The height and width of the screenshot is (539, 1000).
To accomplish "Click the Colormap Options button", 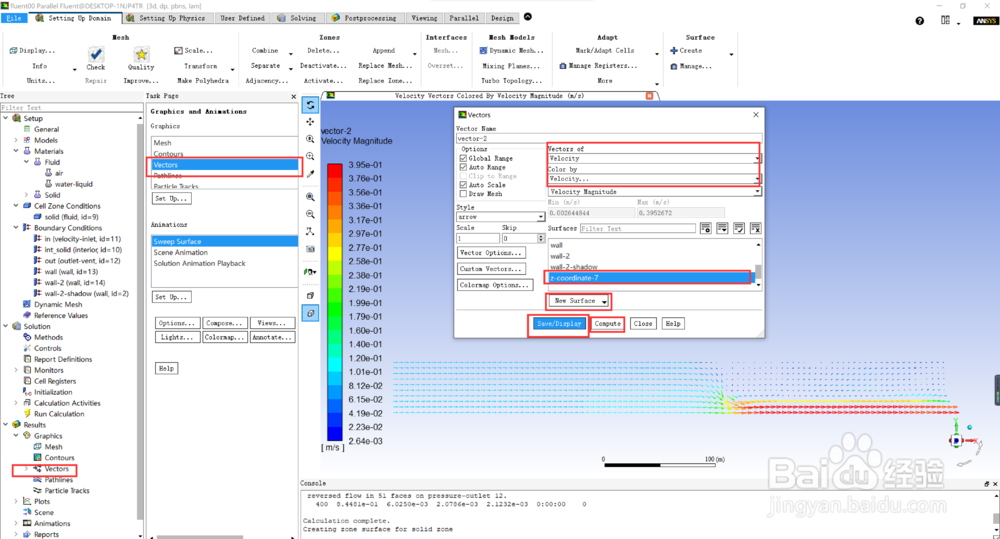I will 494,285.
